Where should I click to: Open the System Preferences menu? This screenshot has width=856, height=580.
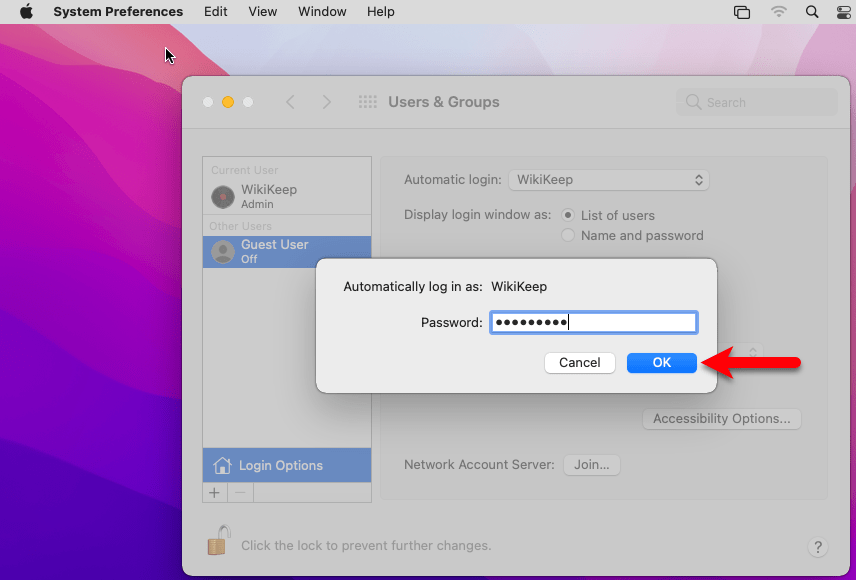point(118,11)
